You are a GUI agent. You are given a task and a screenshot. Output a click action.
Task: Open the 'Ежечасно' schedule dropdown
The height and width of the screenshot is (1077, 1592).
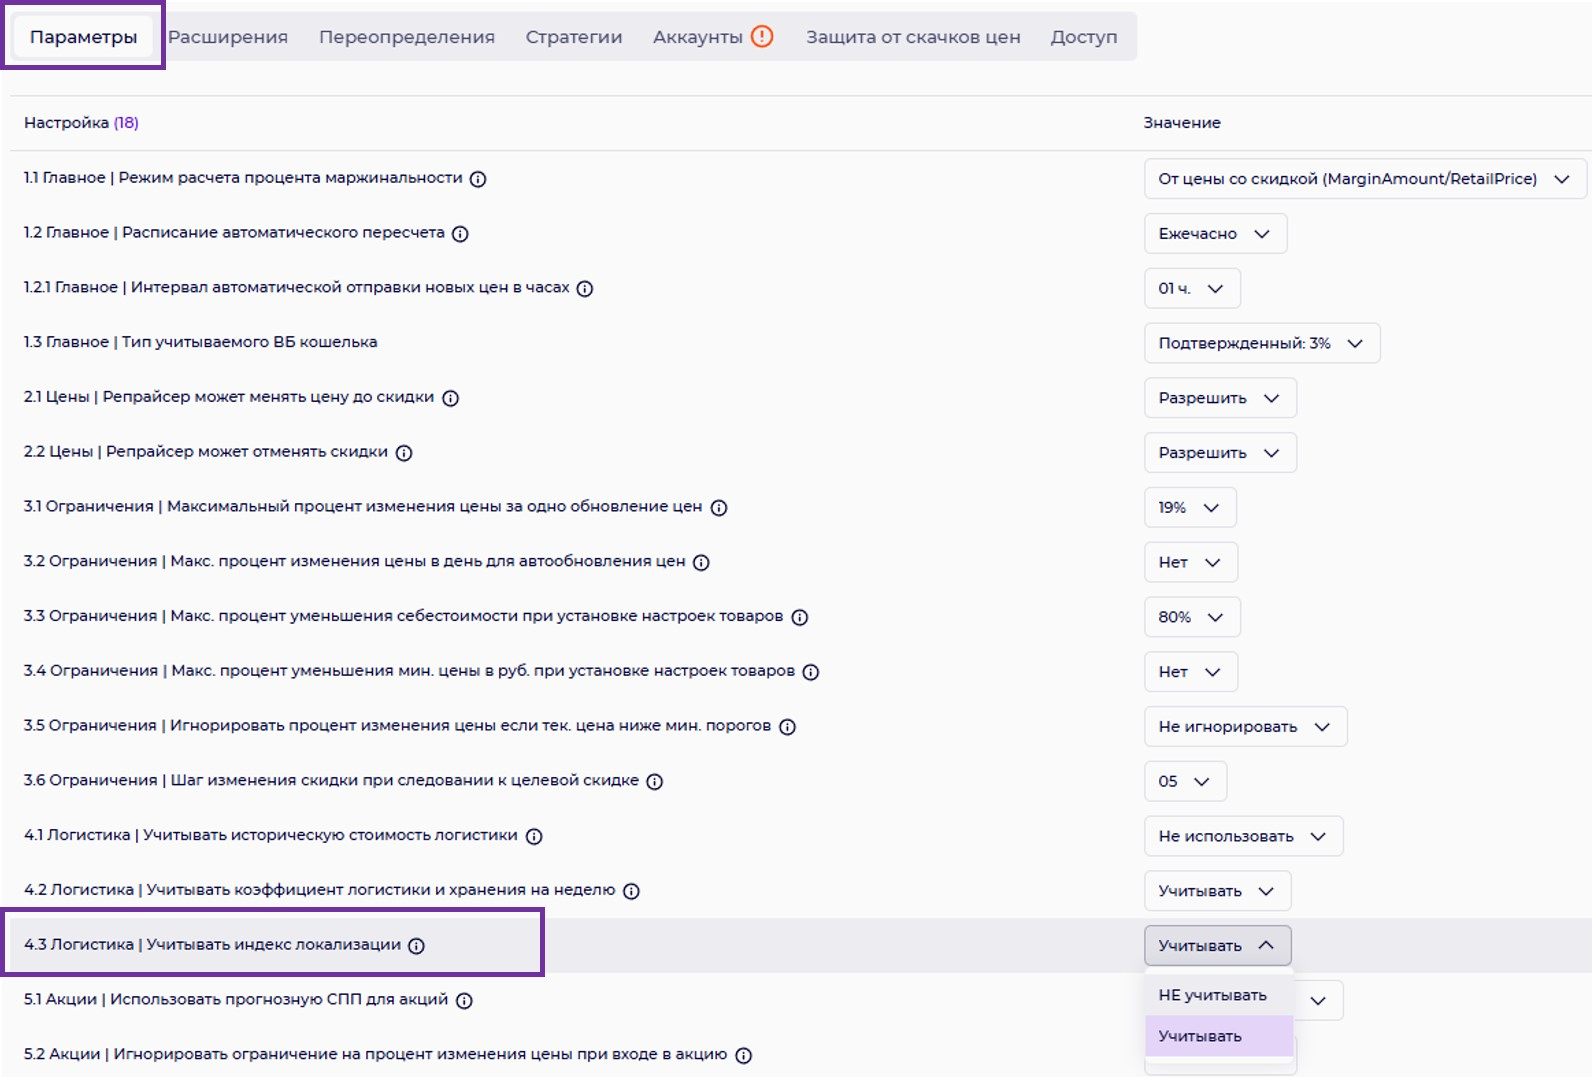pos(1214,234)
